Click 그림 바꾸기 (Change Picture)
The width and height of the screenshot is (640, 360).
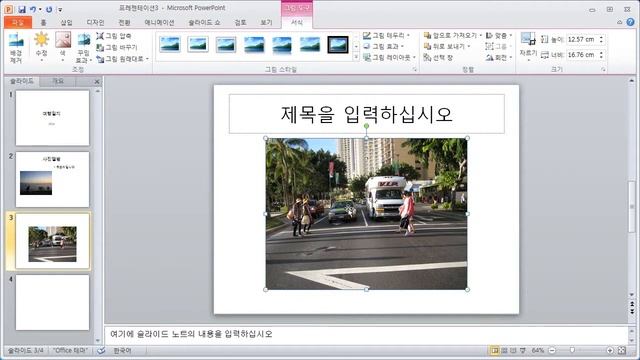[x=117, y=47]
